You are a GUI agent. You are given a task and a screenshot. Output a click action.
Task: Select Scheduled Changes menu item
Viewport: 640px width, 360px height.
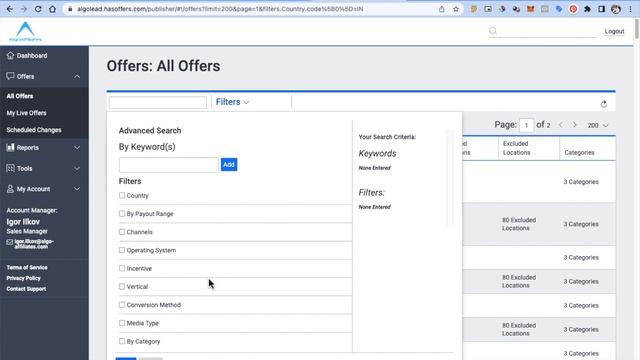(34, 130)
